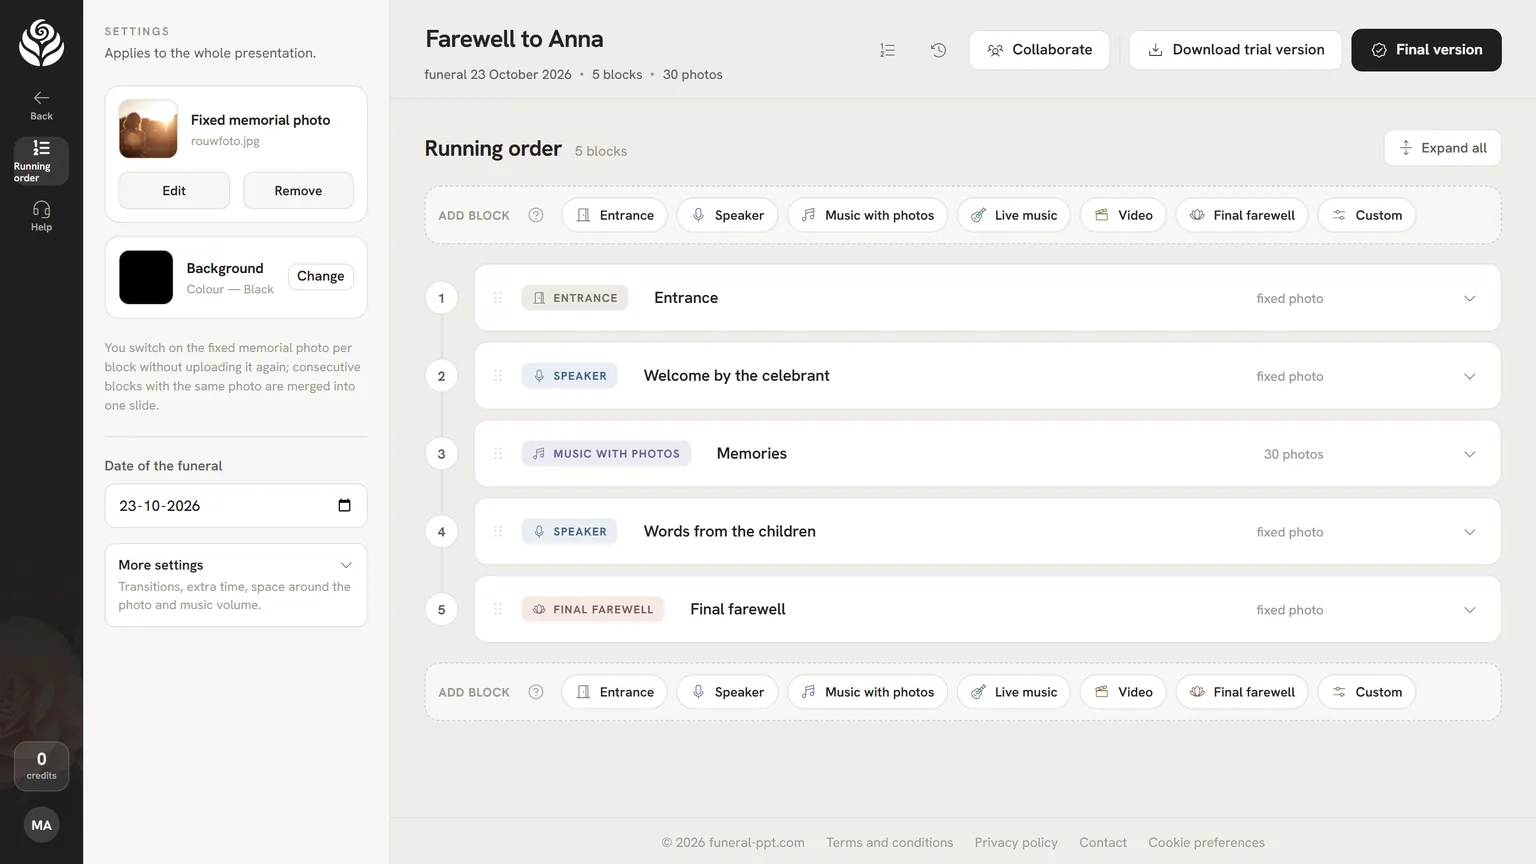Click the black background colour swatch
This screenshot has width=1536, height=864.
pyautogui.click(x=146, y=277)
